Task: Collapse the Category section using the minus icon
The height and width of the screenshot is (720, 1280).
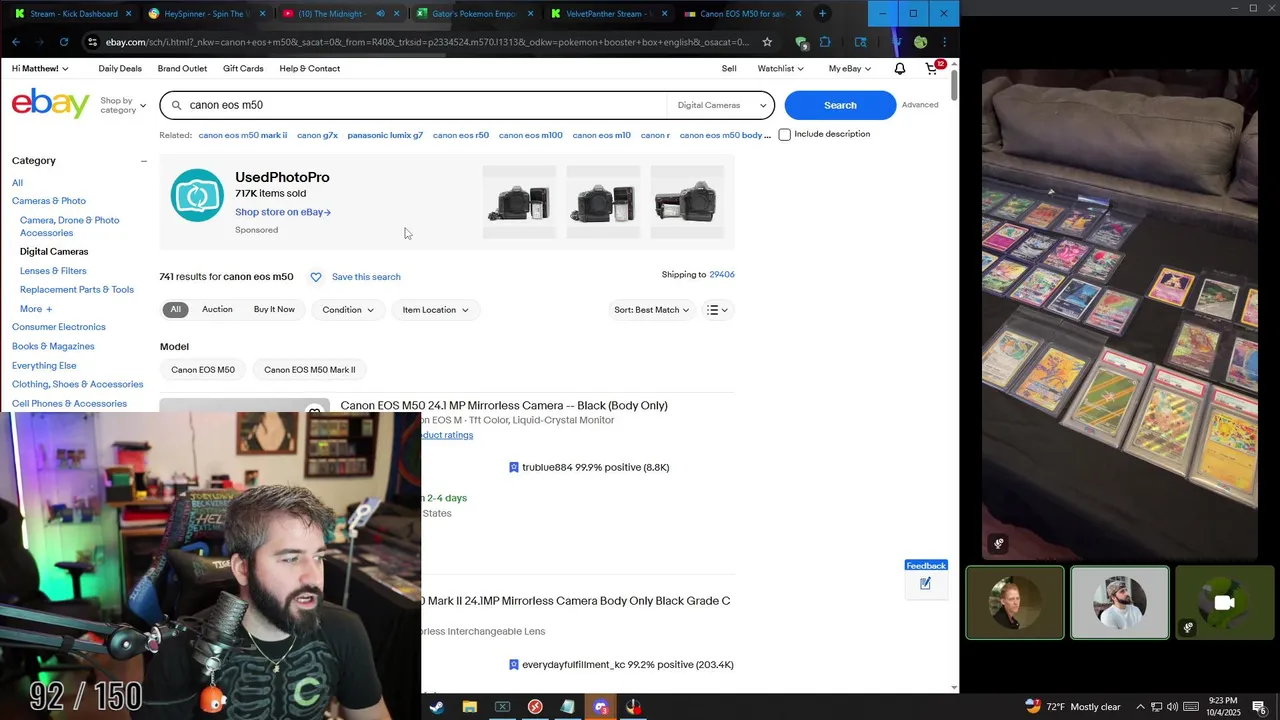Action: pos(143,161)
